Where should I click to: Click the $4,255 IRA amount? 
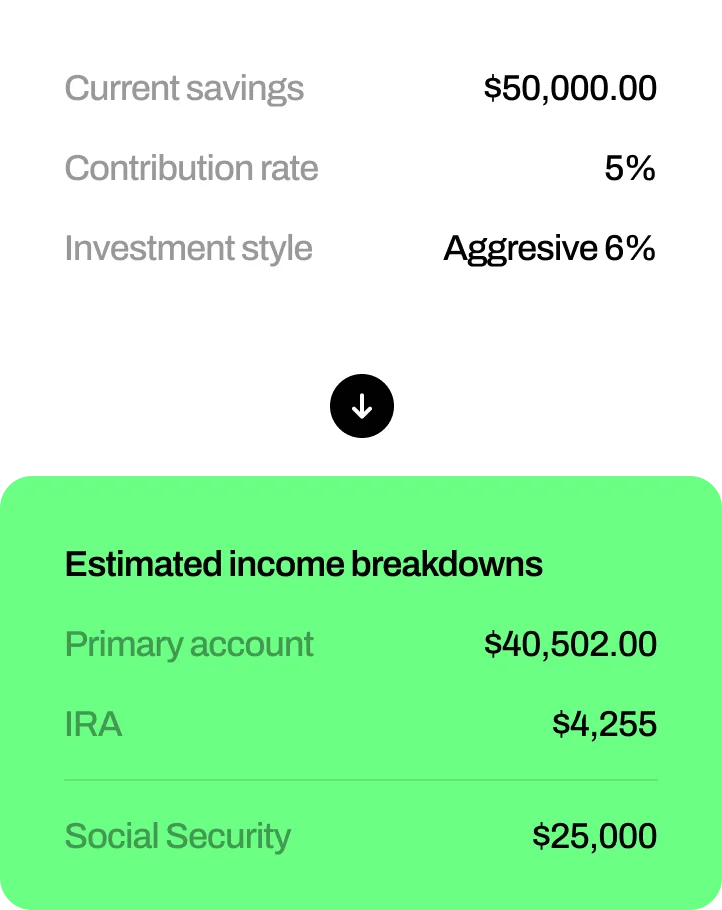[x=604, y=724]
